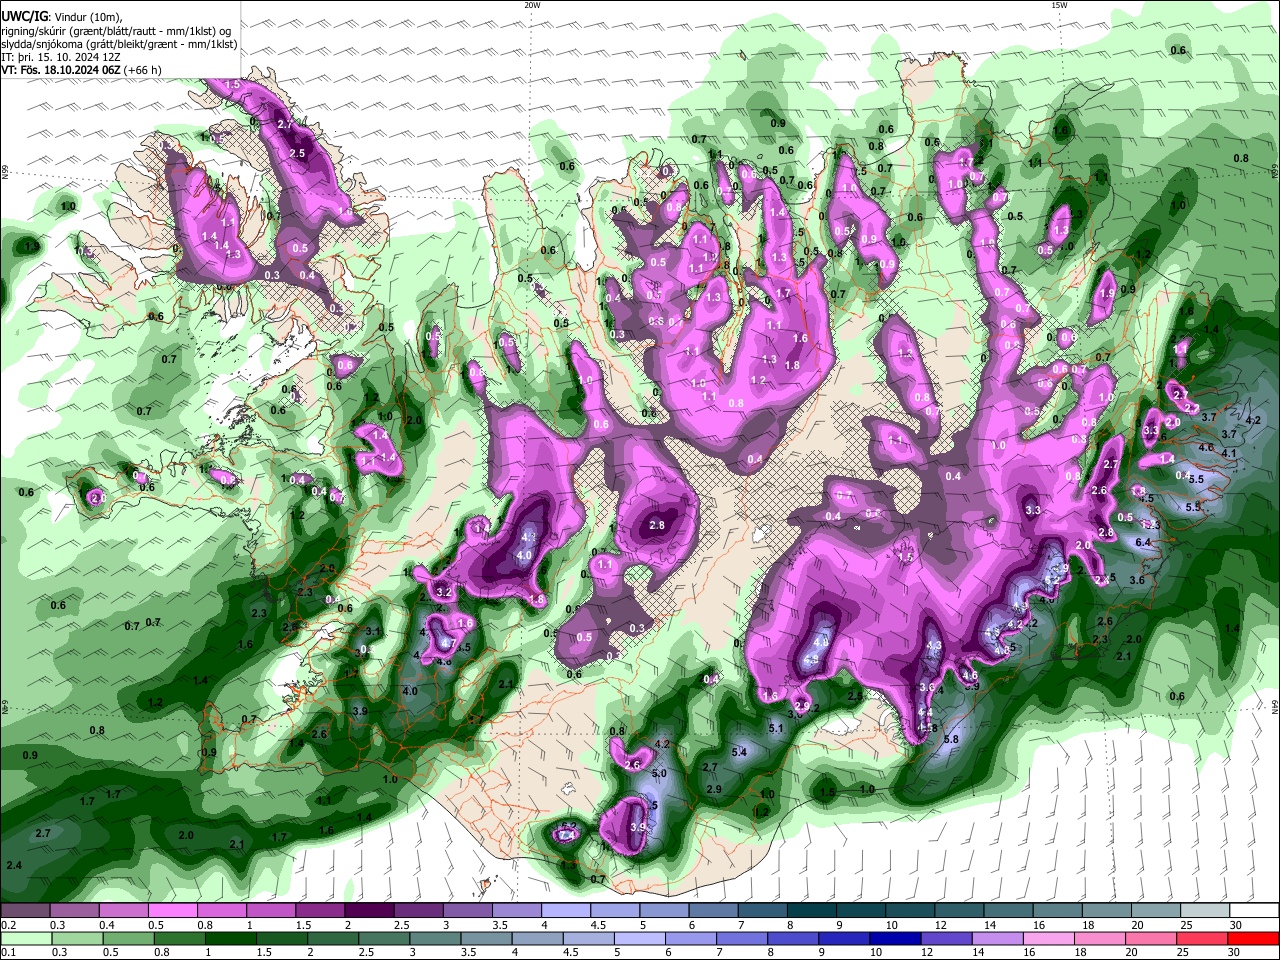Select the 'Vindur (10m)' header text

click(87, 18)
